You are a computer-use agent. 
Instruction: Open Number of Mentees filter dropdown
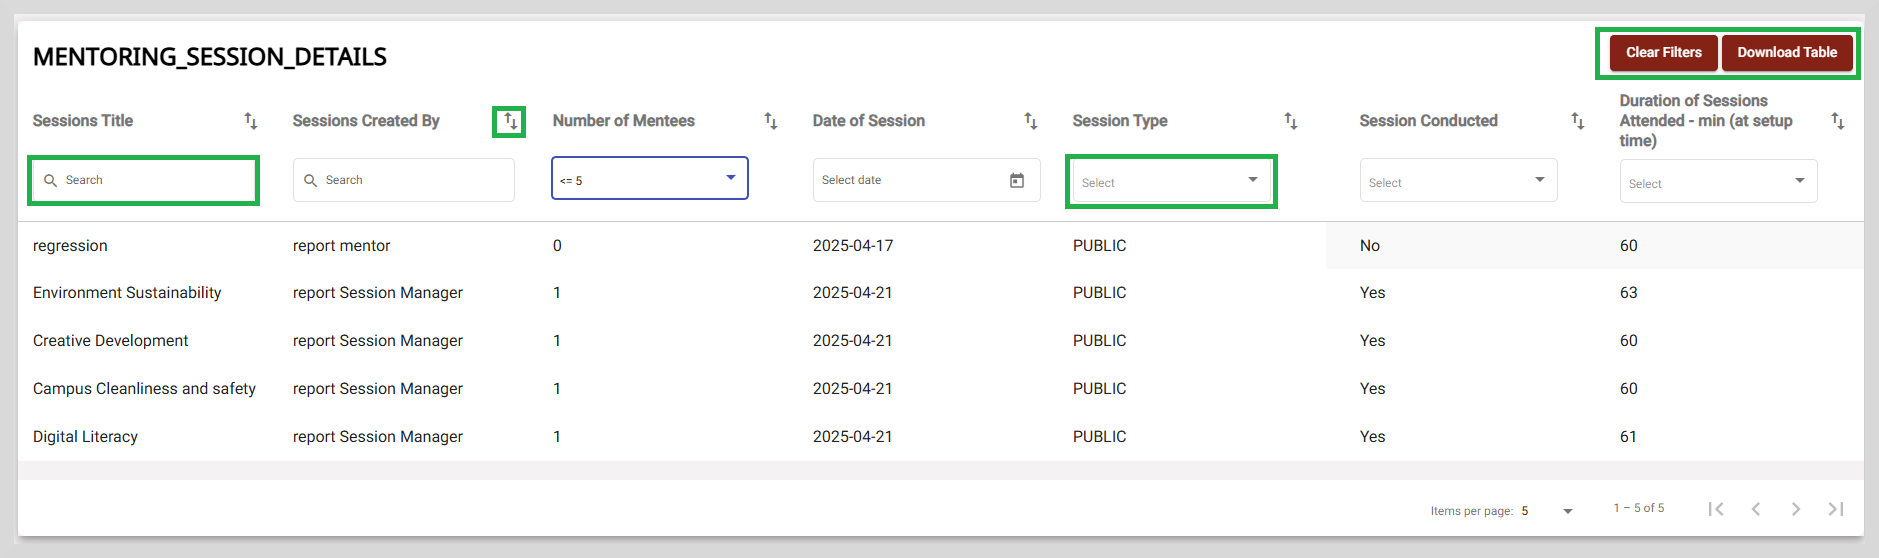[x=650, y=178]
